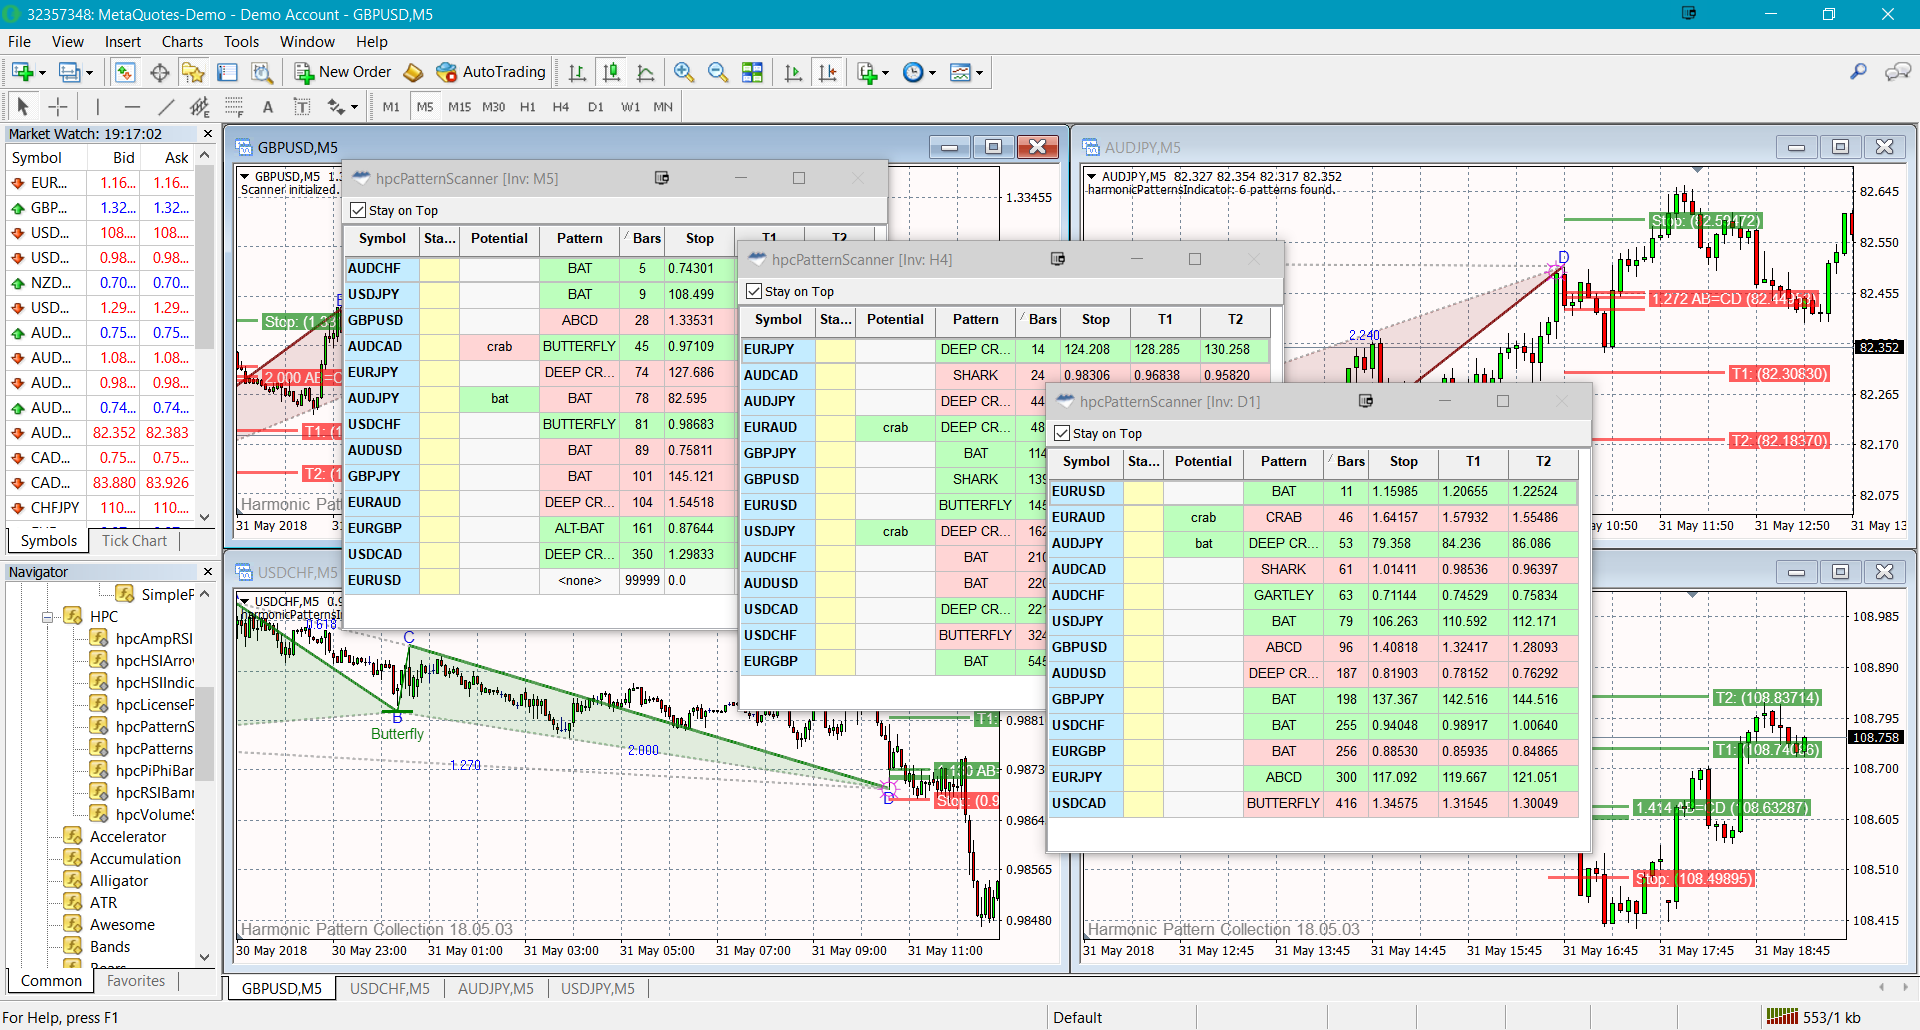Switch timeframe to M1
Screen dimensions: 1920x1030
pyautogui.click(x=391, y=106)
